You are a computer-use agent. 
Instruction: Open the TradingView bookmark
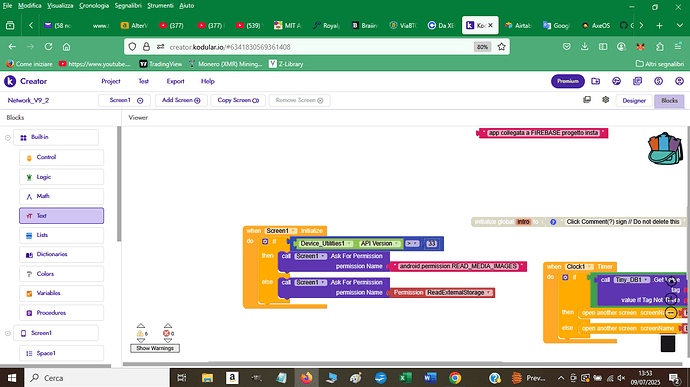(161, 64)
